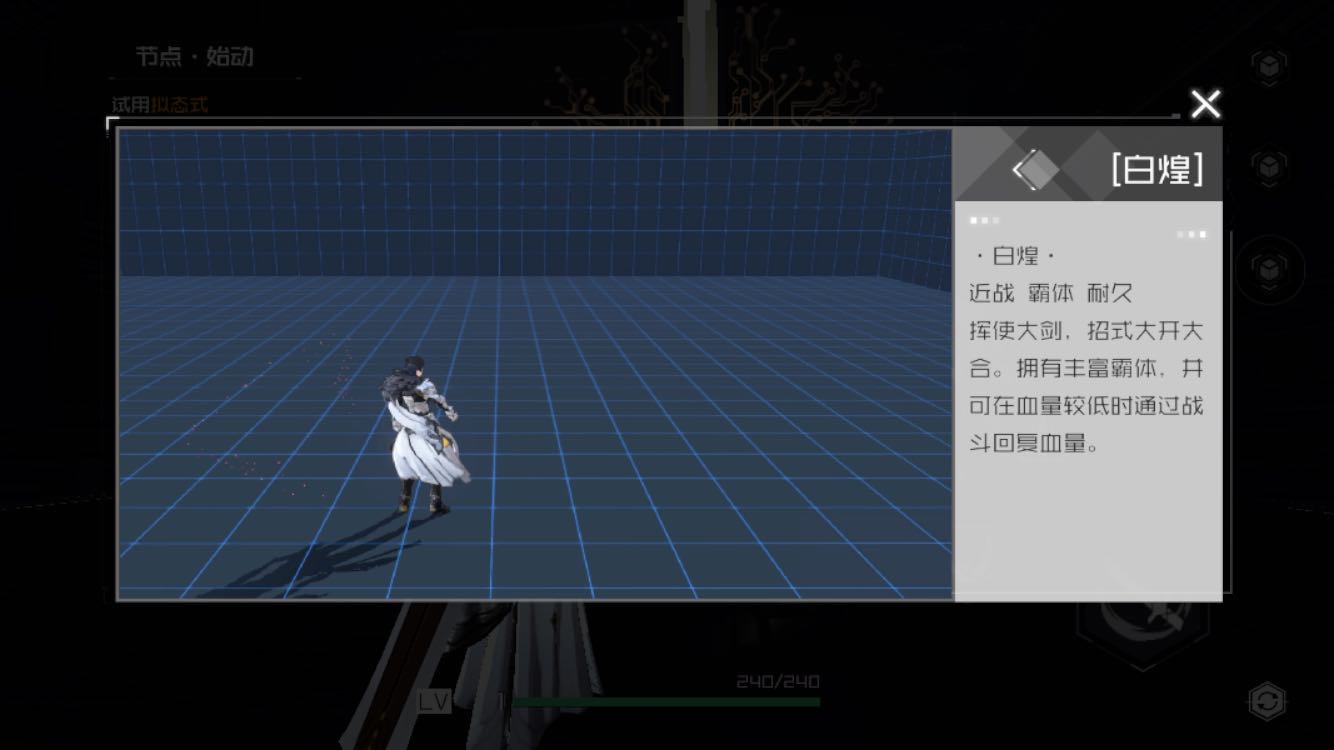1334x750 pixels.
Task: Click the LV level badge
Action: click(434, 702)
